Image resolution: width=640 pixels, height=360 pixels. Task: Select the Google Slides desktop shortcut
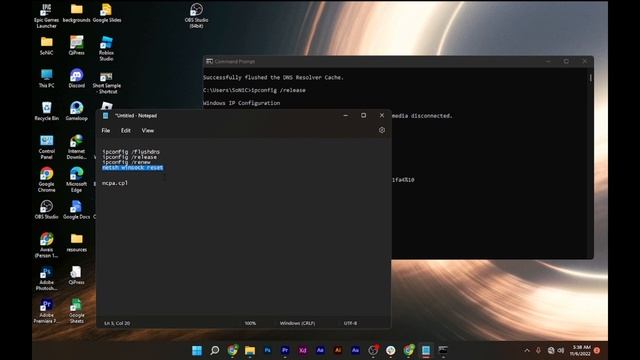(x=107, y=13)
